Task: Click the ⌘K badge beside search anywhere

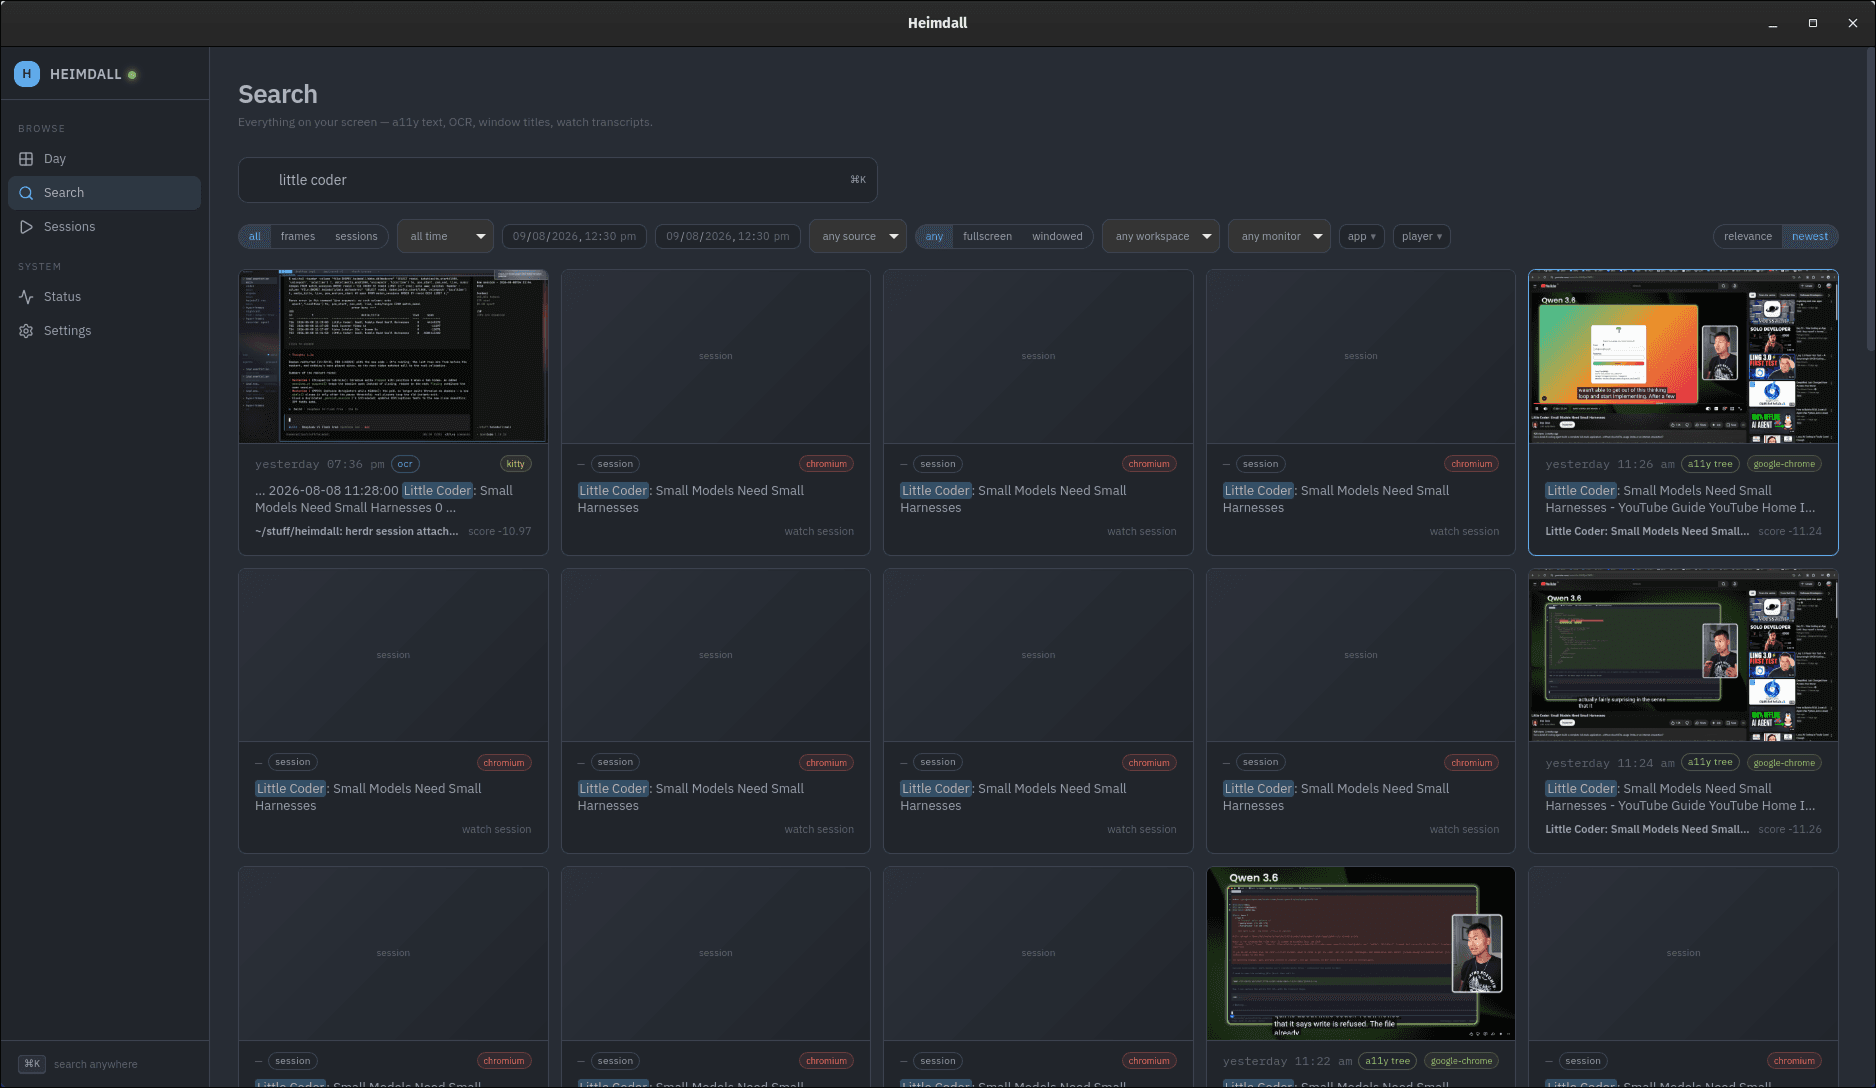Action: [x=32, y=1064]
